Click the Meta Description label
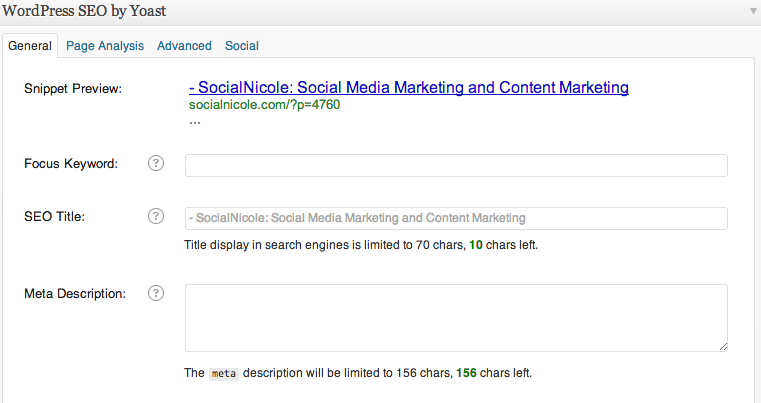Viewport: 761px width, 403px height. click(75, 294)
